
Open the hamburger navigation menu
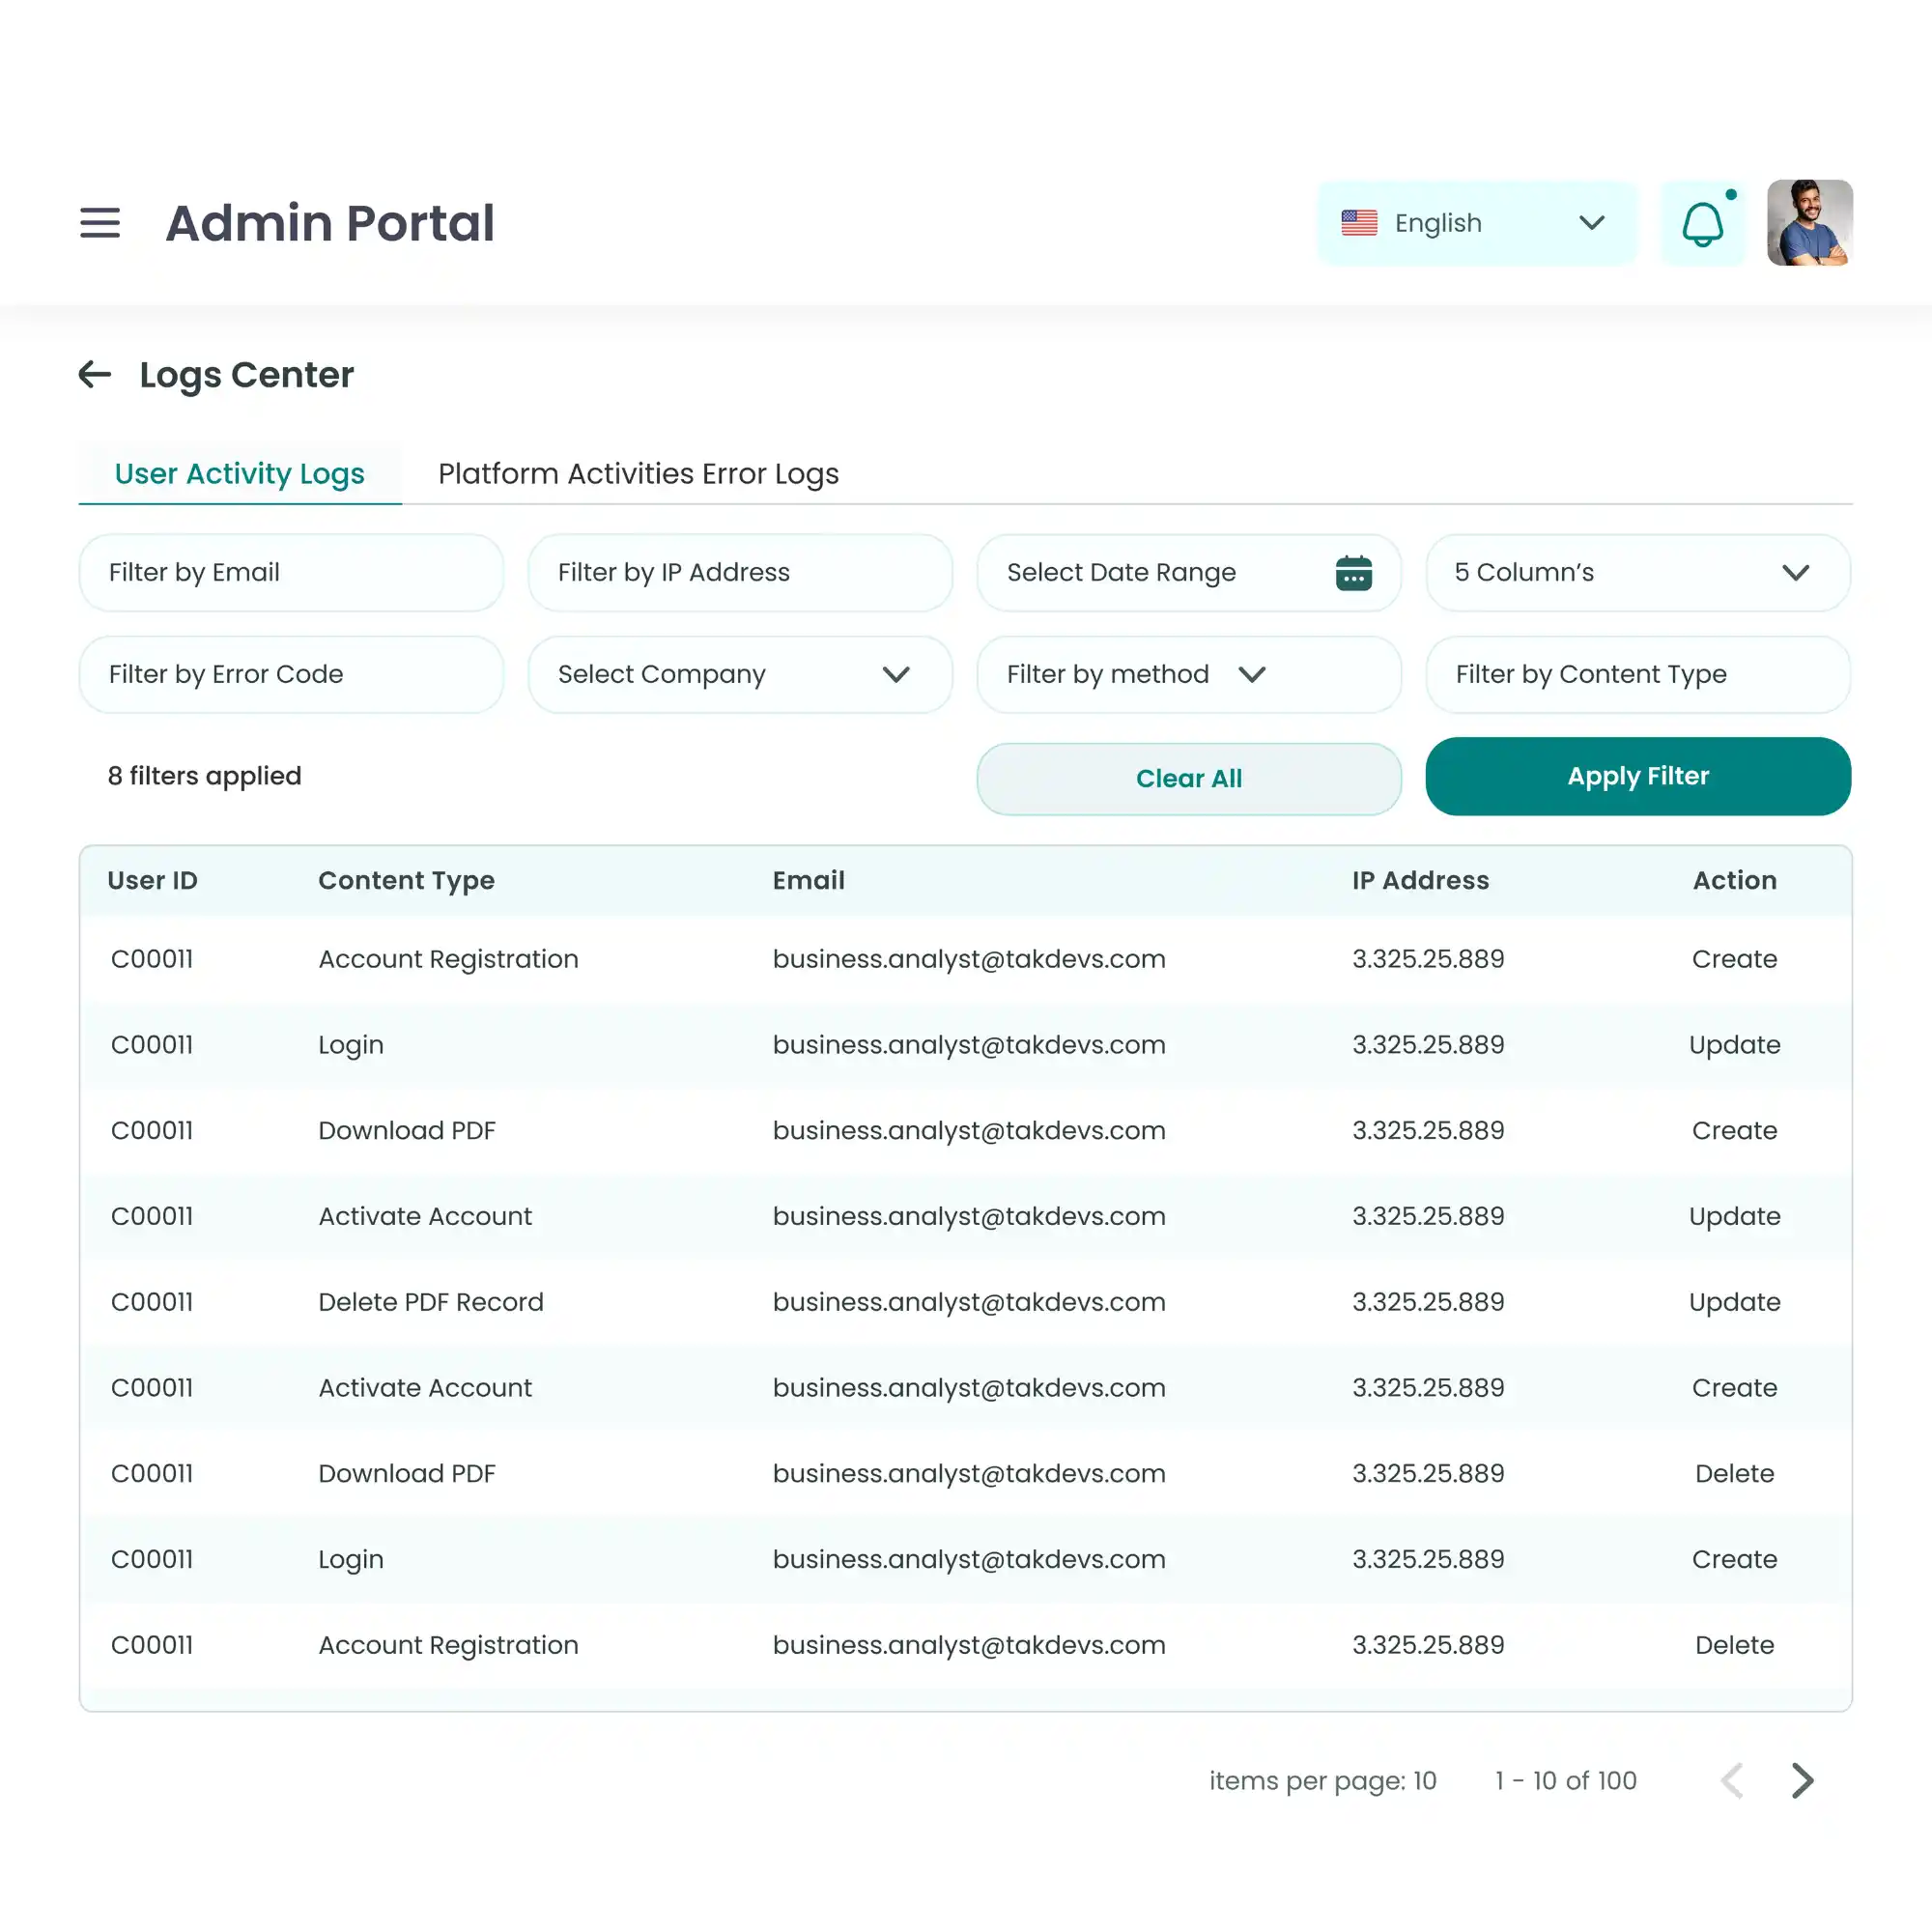(100, 223)
